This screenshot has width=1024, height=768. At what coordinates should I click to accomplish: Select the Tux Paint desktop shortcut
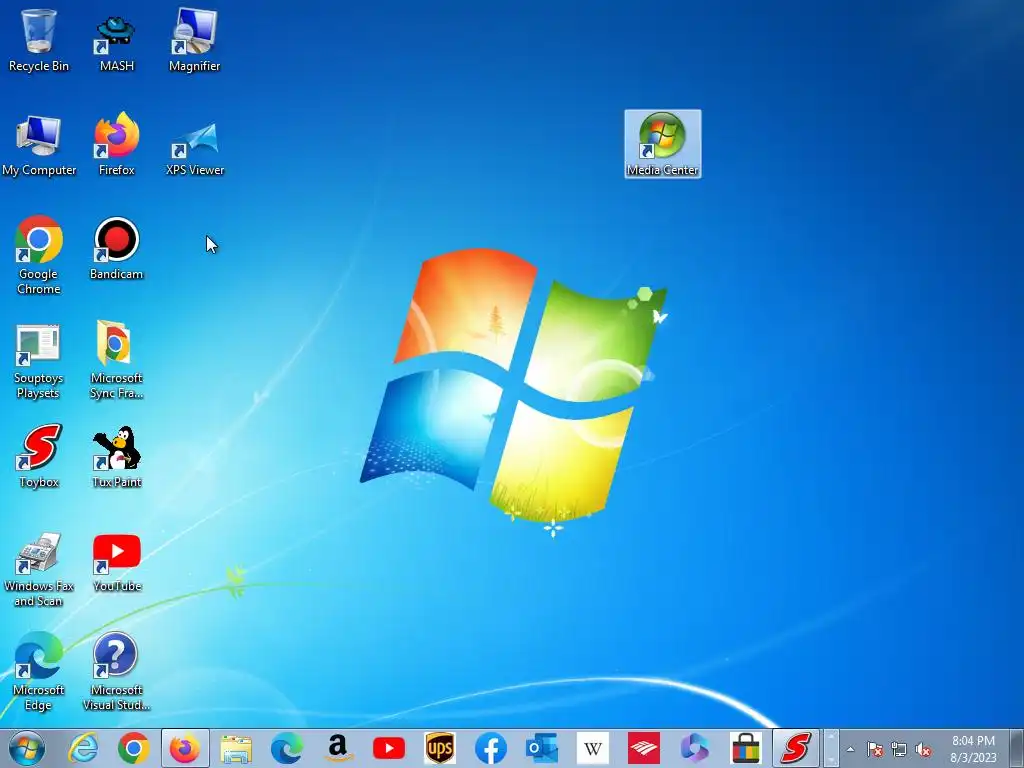coord(116,456)
